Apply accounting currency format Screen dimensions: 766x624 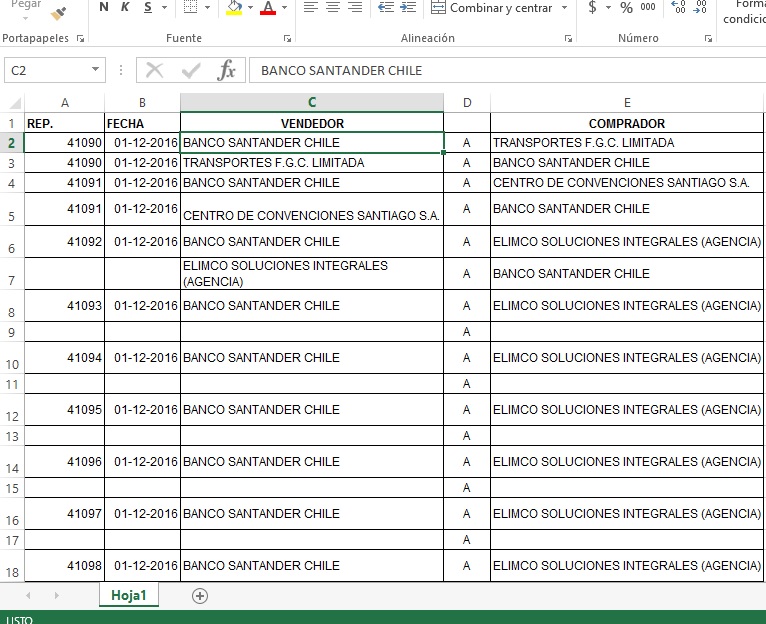point(592,7)
